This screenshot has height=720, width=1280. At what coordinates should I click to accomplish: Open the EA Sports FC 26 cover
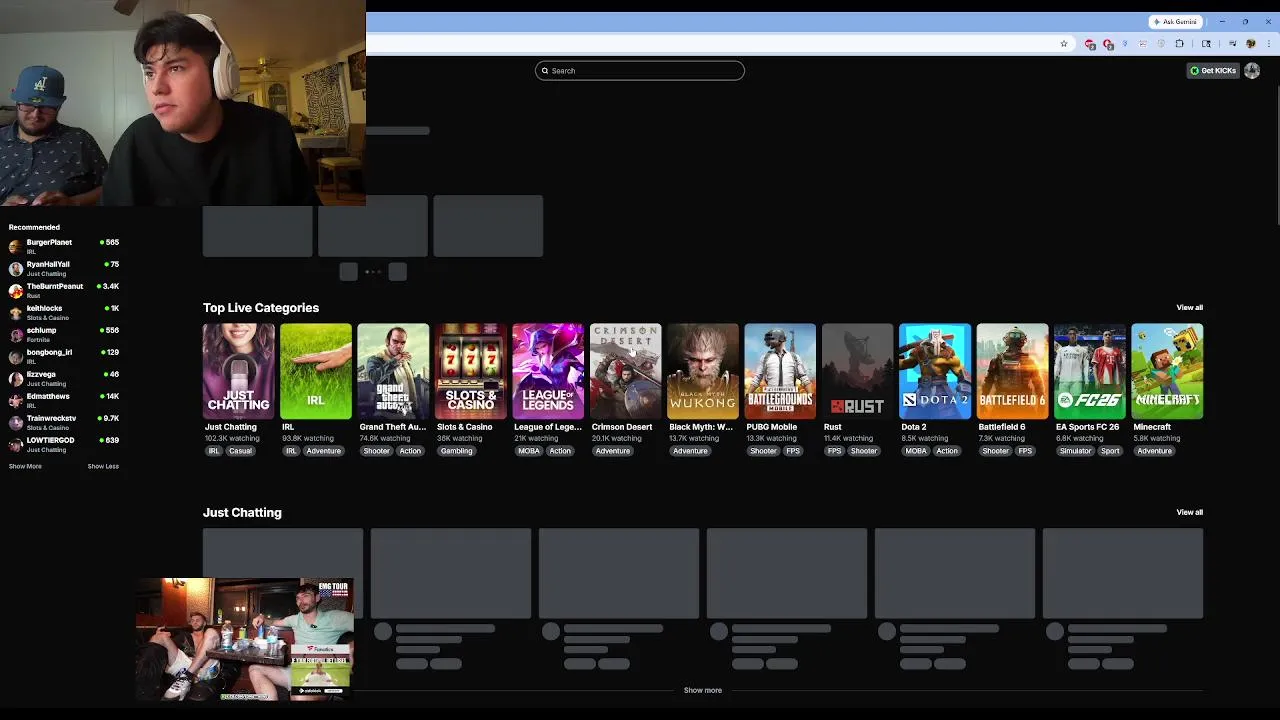click(1090, 371)
